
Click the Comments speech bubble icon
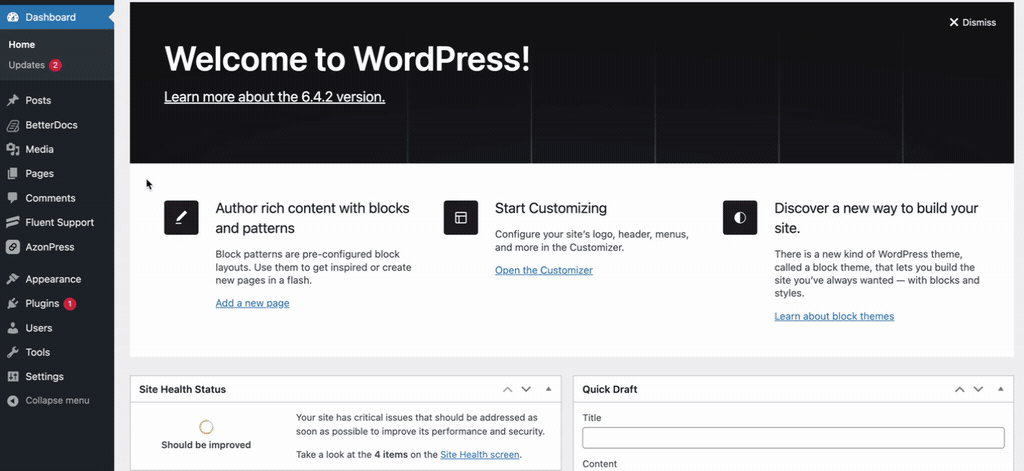[12, 198]
